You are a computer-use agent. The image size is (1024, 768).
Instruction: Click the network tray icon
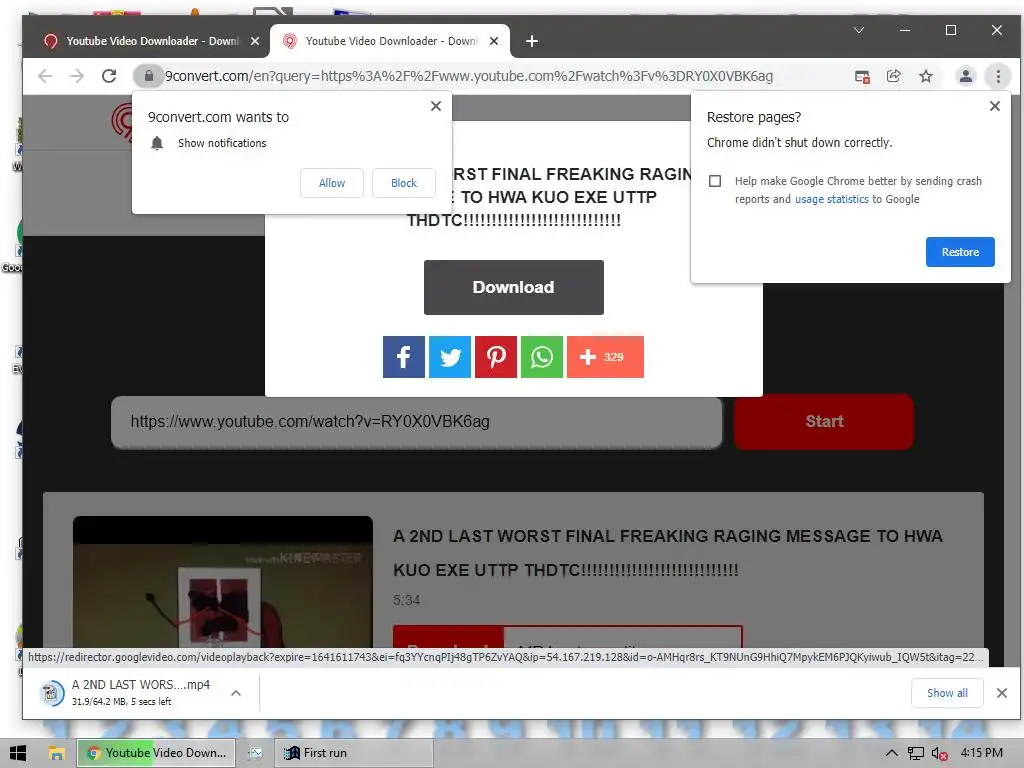pos(916,754)
